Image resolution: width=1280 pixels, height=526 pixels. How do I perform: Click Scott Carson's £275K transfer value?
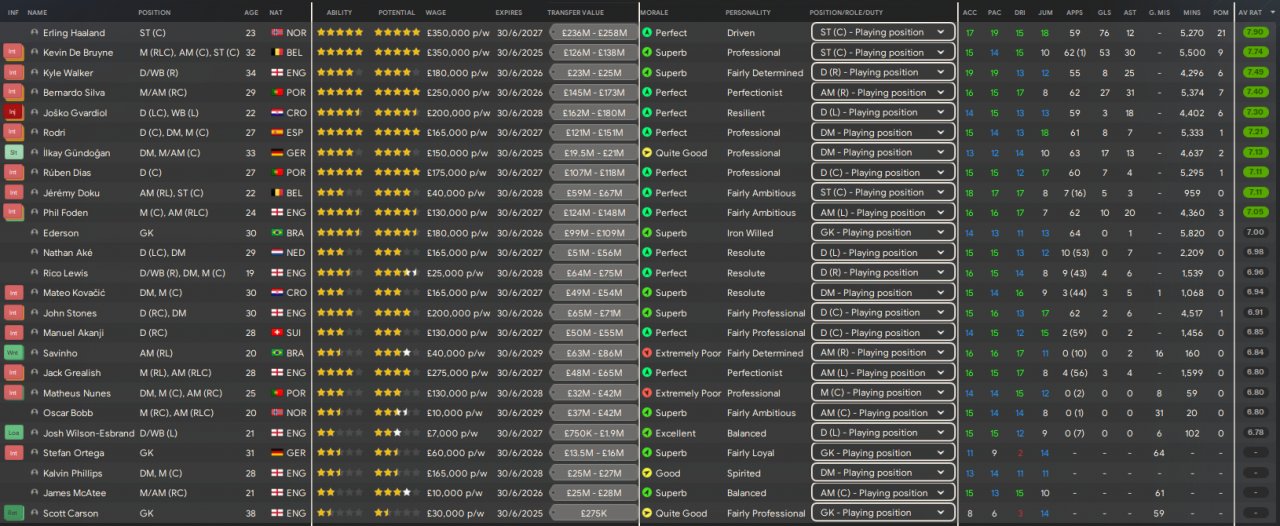tap(594, 512)
